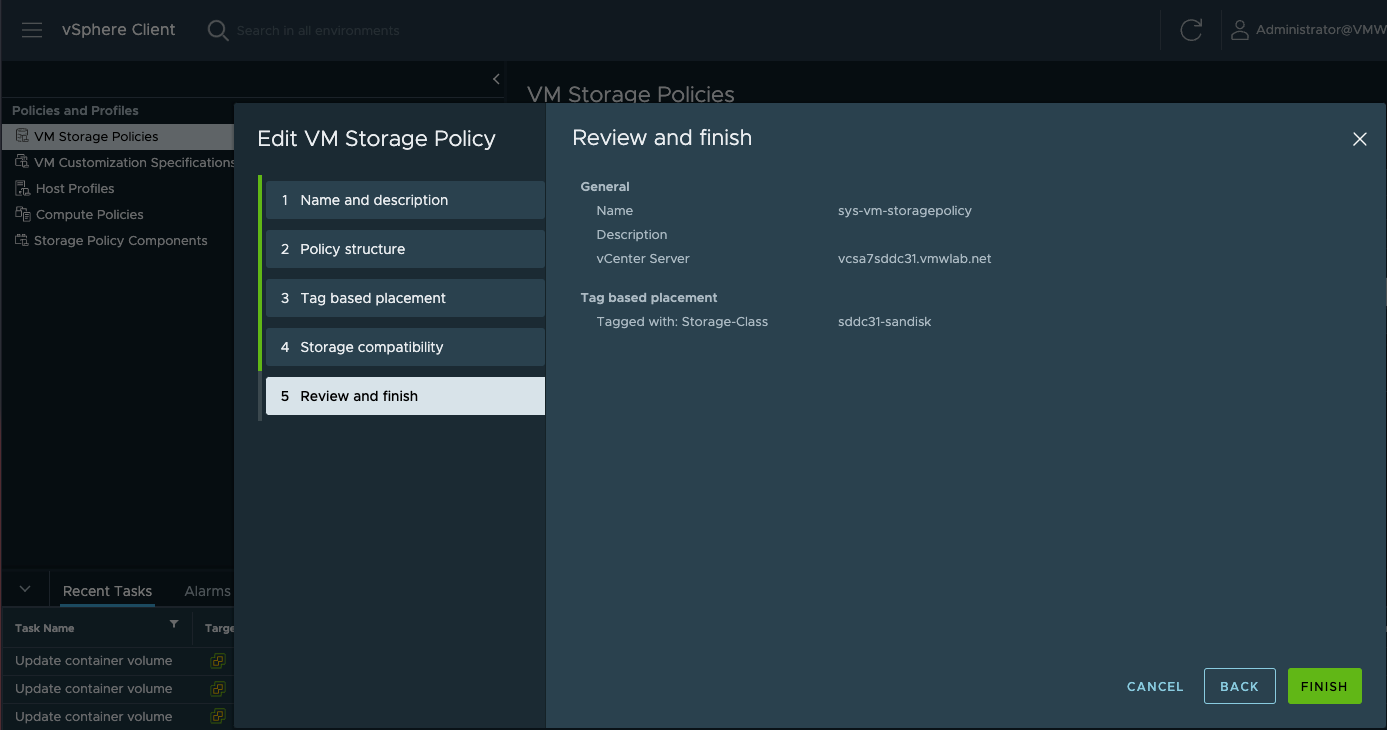This screenshot has height=730, width=1387.
Task: Open the hamburger main menu
Action: pos(32,30)
